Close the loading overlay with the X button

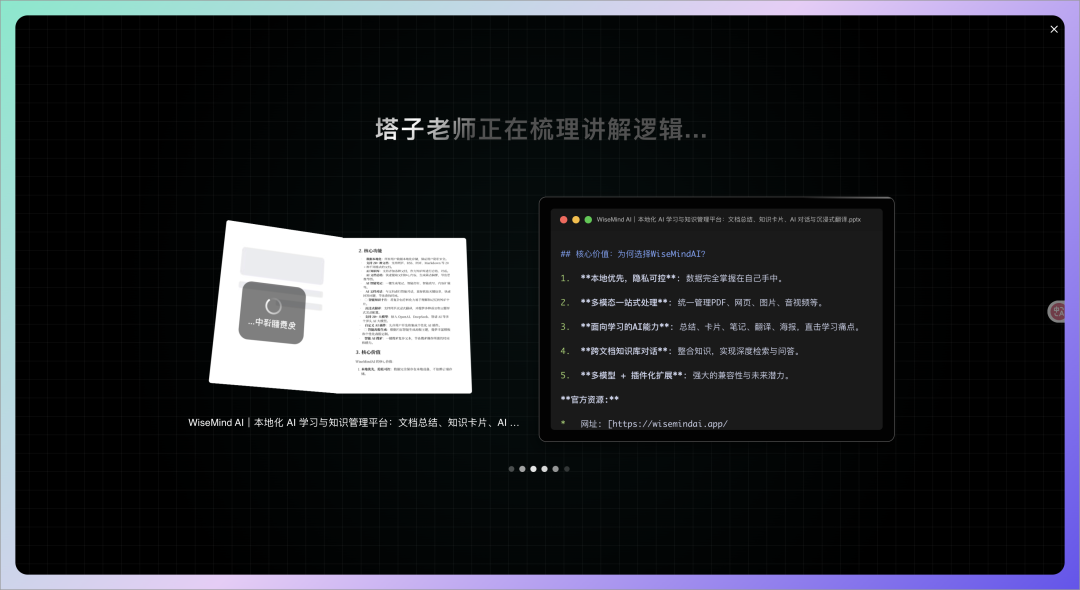(x=1054, y=29)
